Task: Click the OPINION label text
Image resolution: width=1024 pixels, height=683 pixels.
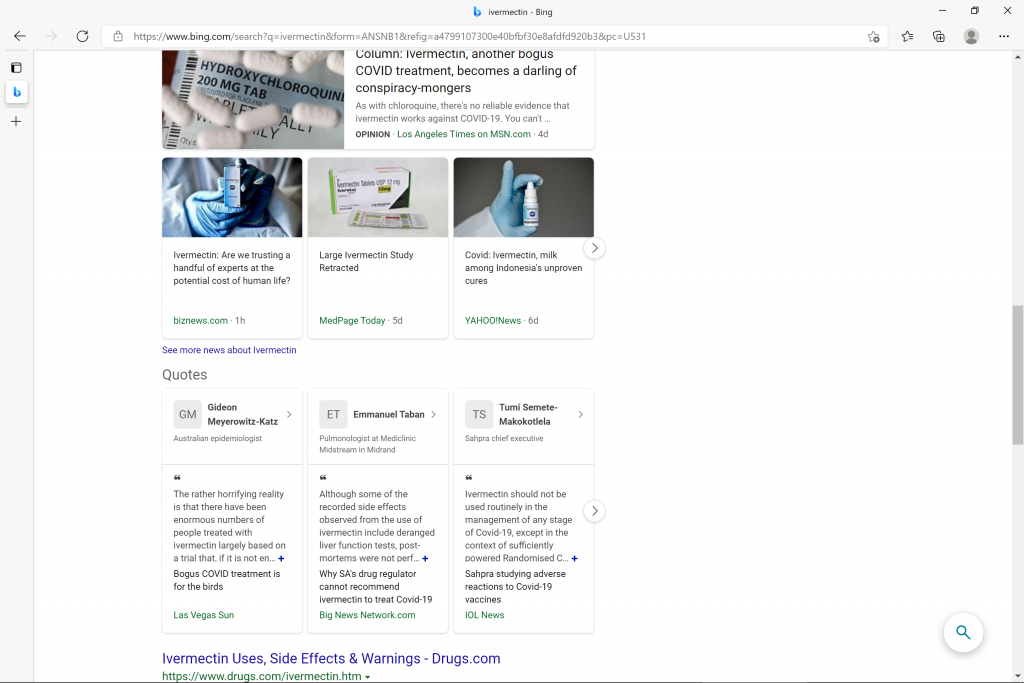Action: (x=372, y=134)
